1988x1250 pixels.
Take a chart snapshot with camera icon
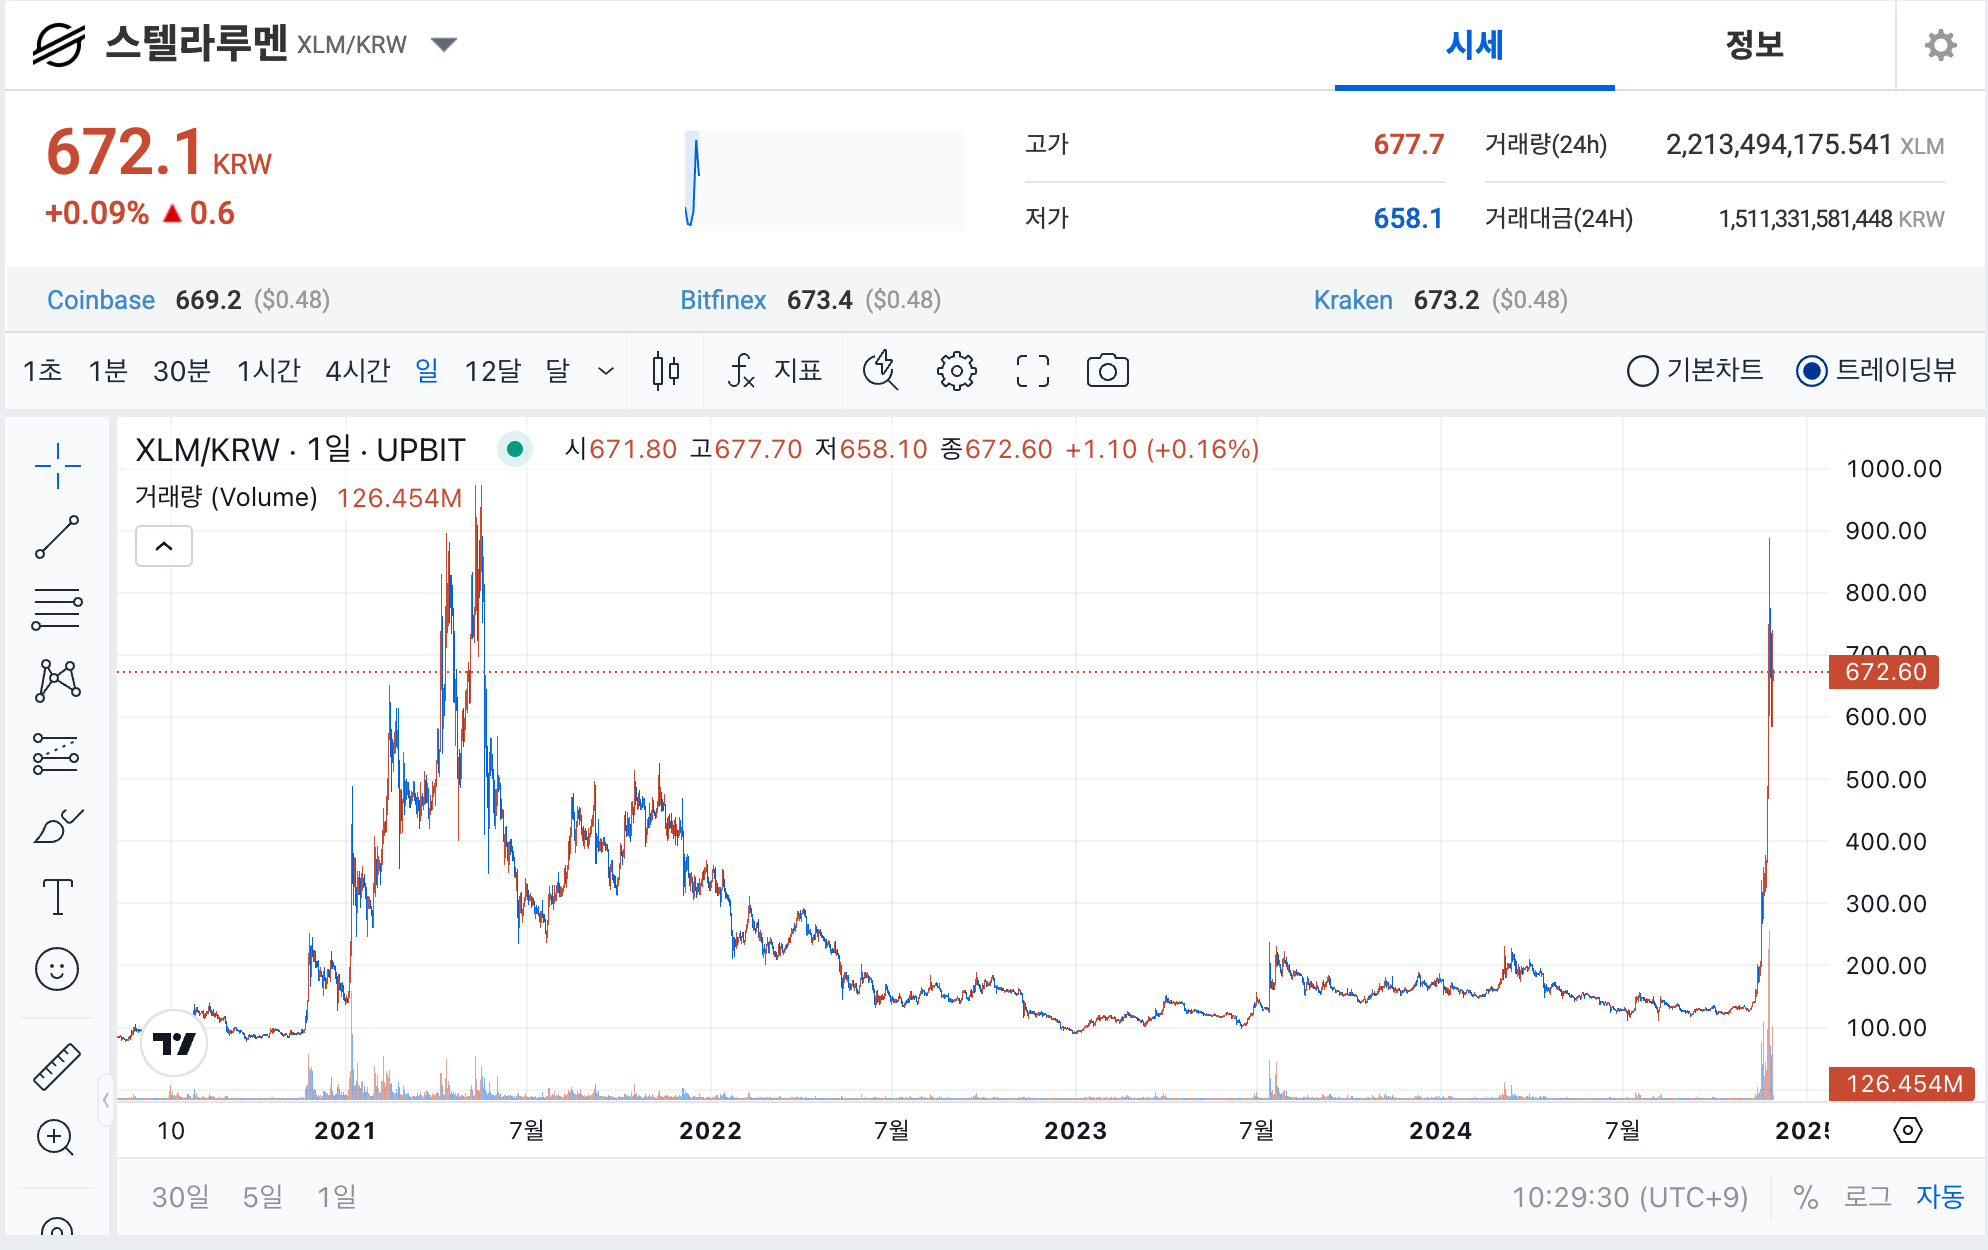coord(1107,371)
